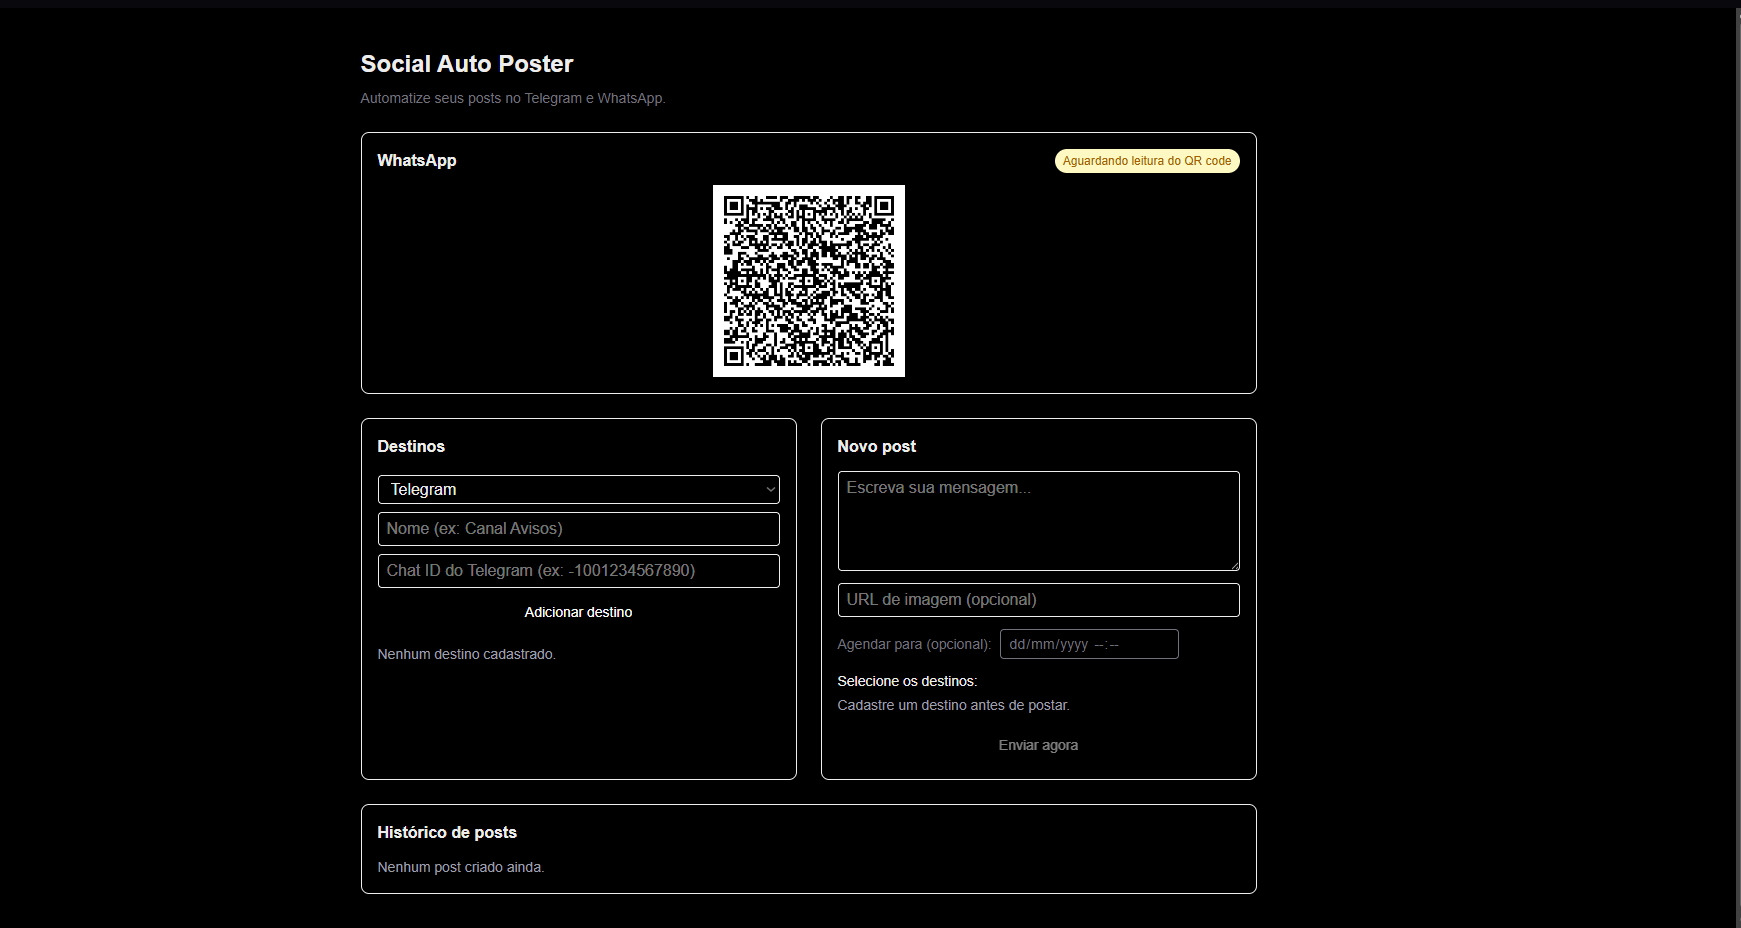Click the 'Automatize seus posts' subtitle

click(513, 98)
